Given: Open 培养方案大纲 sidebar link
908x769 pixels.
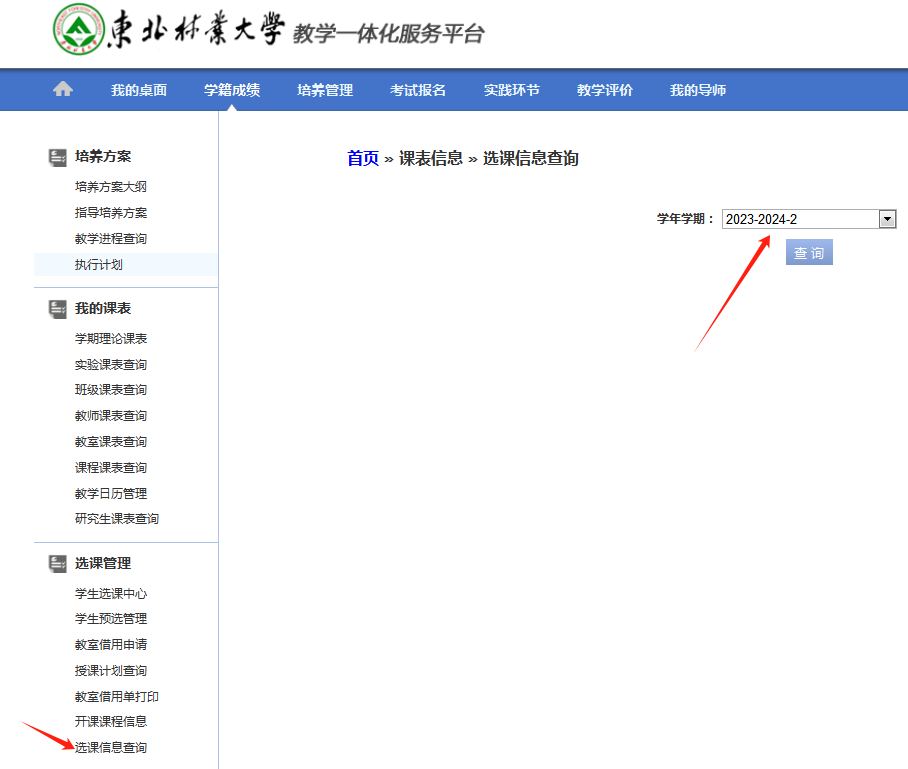Looking at the screenshot, I should point(111,187).
